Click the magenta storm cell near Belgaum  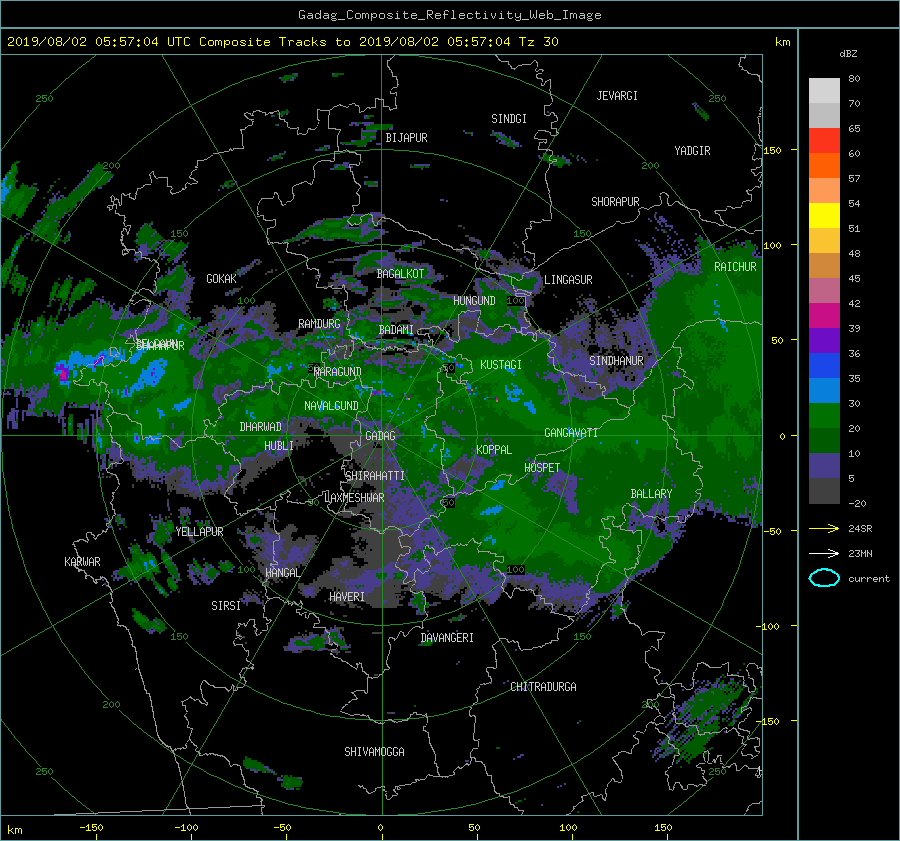coord(64,373)
